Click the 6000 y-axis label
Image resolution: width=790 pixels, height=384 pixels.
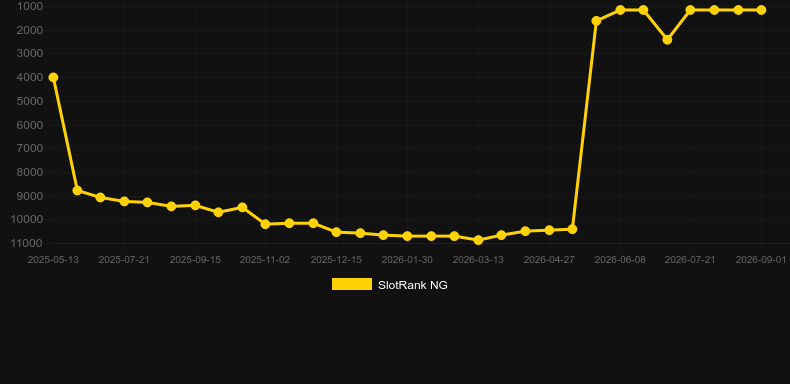pos(30,125)
